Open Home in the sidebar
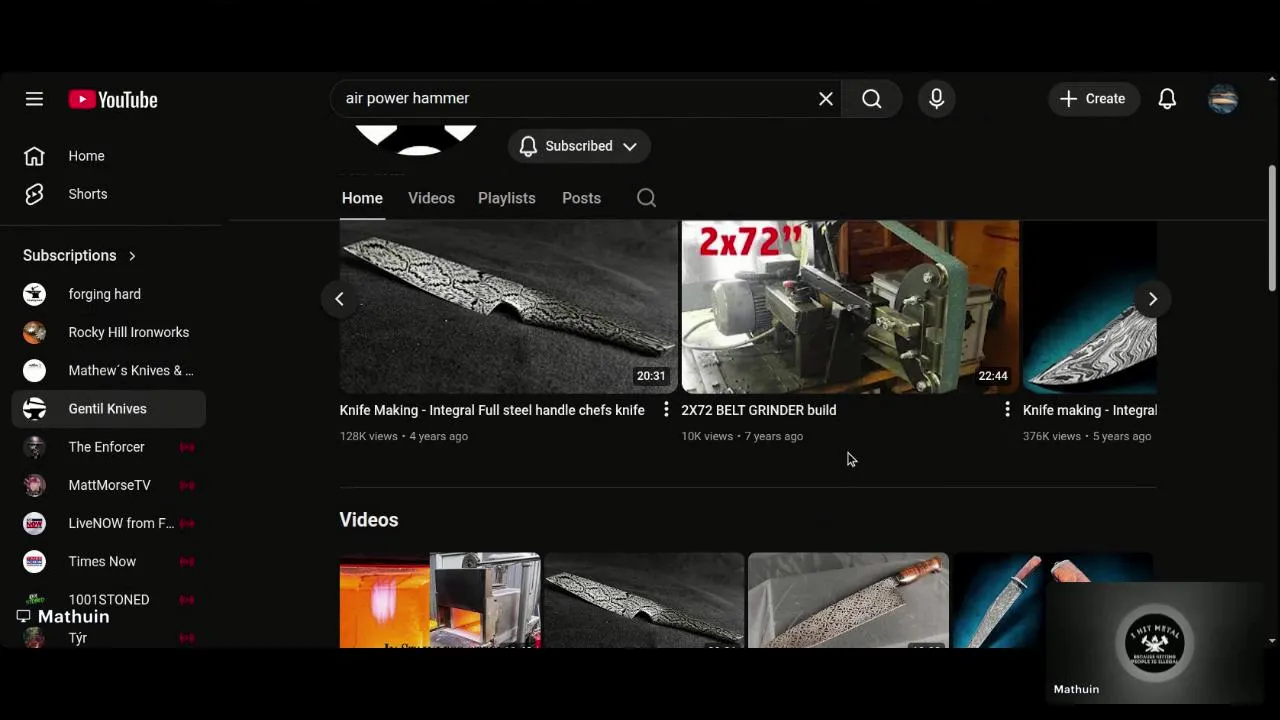The image size is (1280, 720). tap(108, 156)
